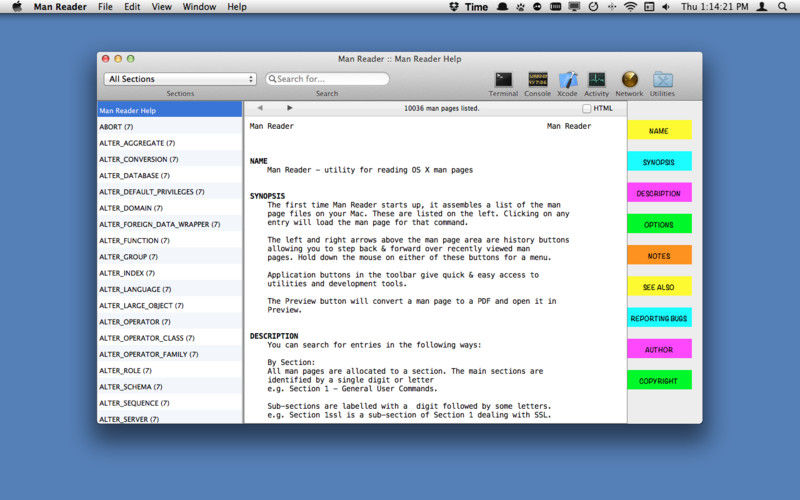Jump to the SYNOPSIS section
The image size is (800, 500).
(659, 161)
